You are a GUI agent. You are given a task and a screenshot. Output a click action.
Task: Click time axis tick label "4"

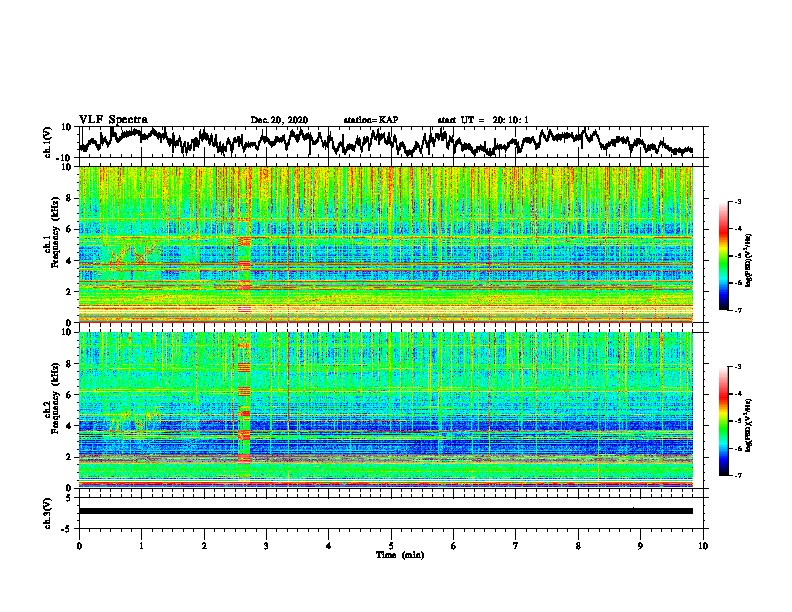329,546
